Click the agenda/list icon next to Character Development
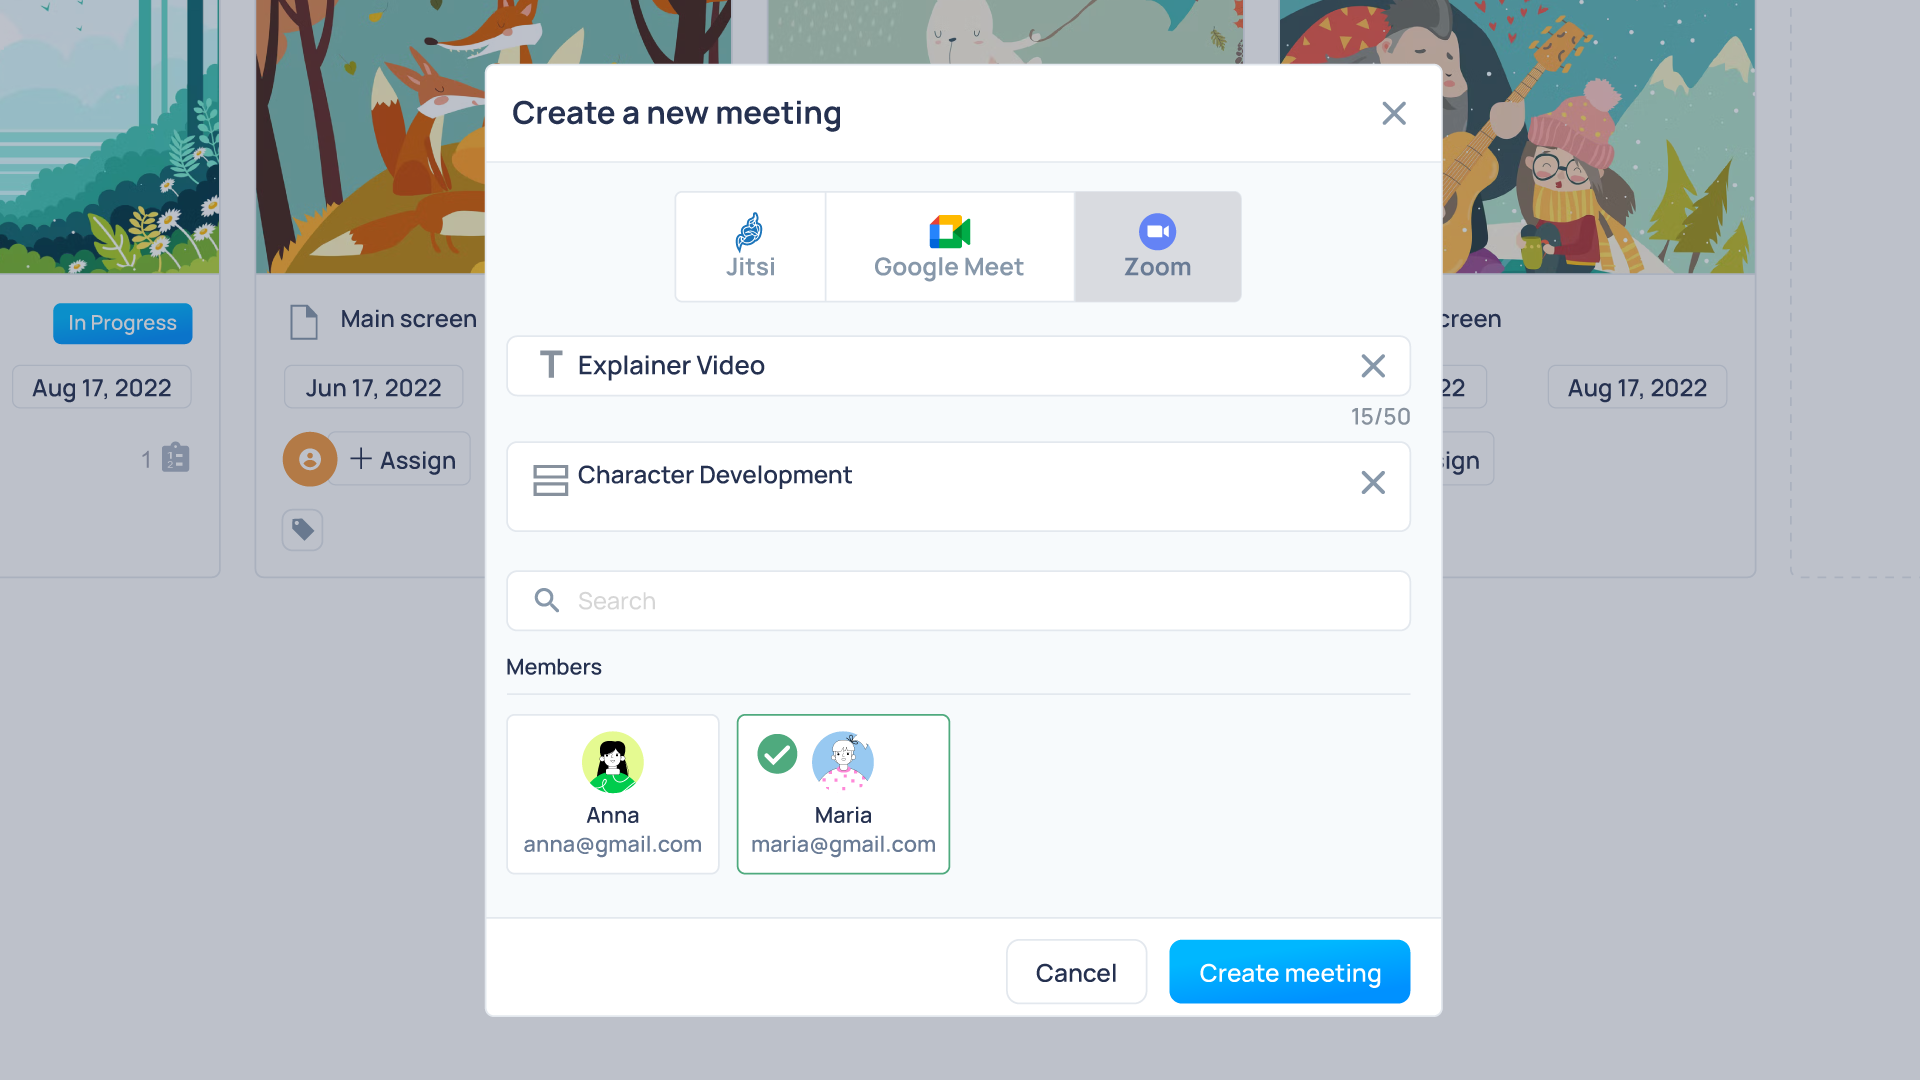This screenshot has width=1920, height=1080. (x=549, y=479)
